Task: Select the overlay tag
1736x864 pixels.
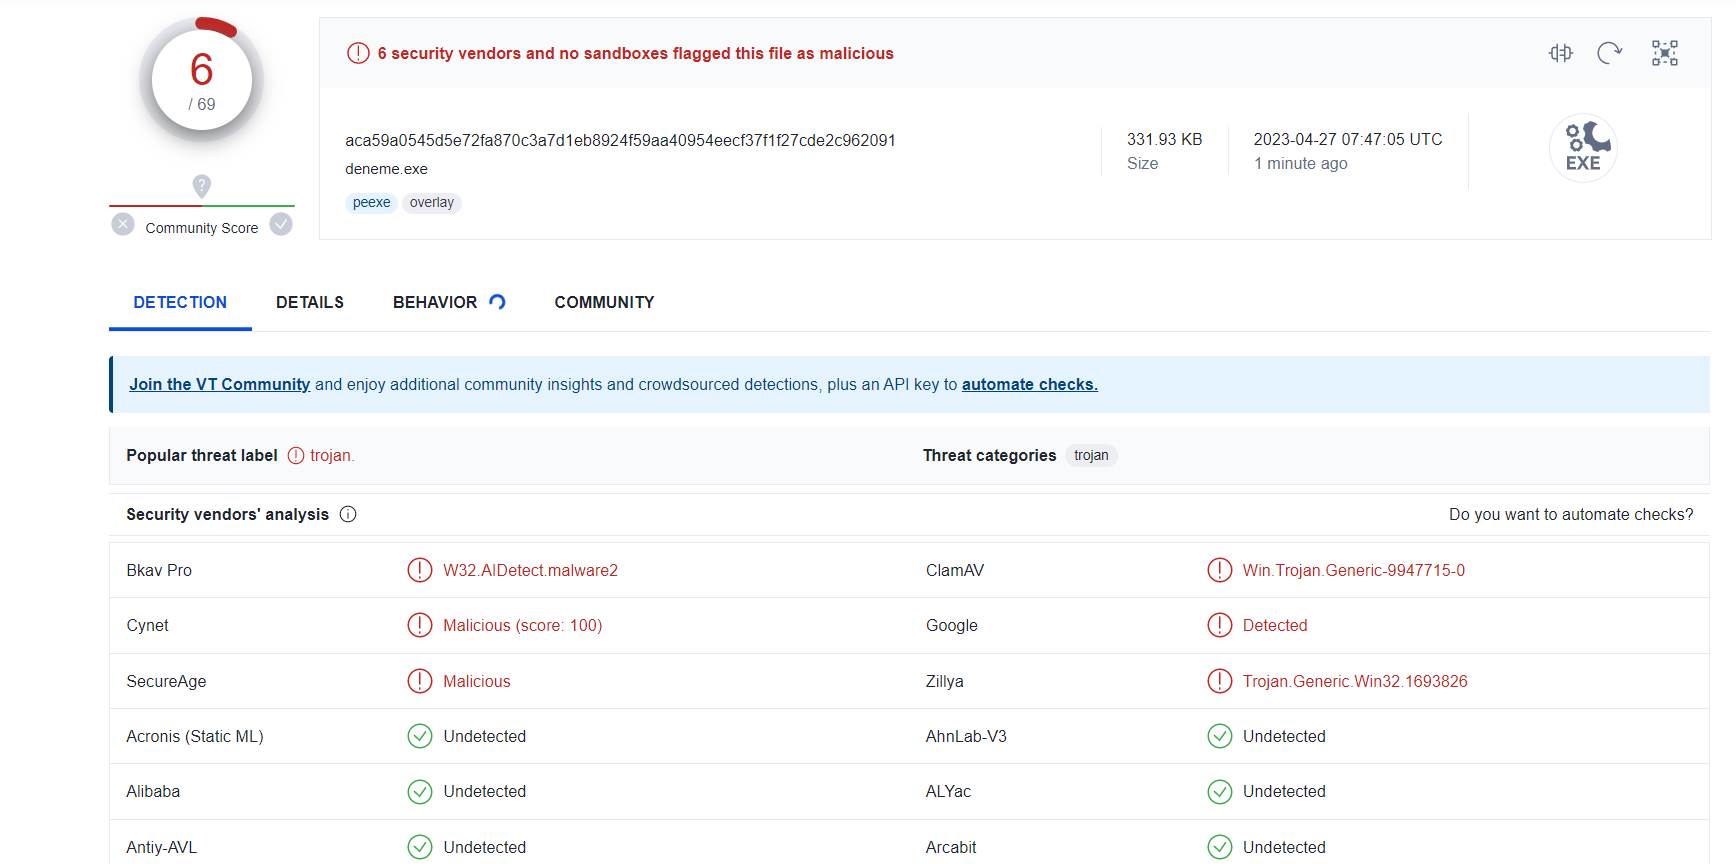Action: point(431,203)
